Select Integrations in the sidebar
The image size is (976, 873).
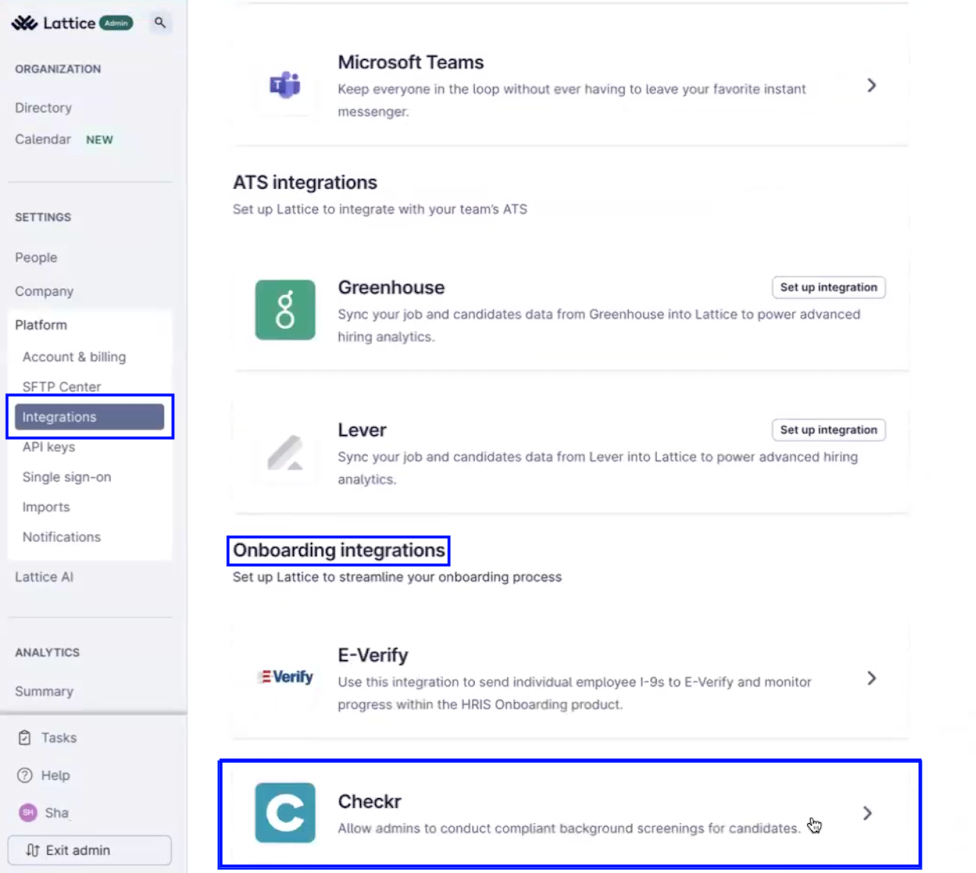(90, 417)
